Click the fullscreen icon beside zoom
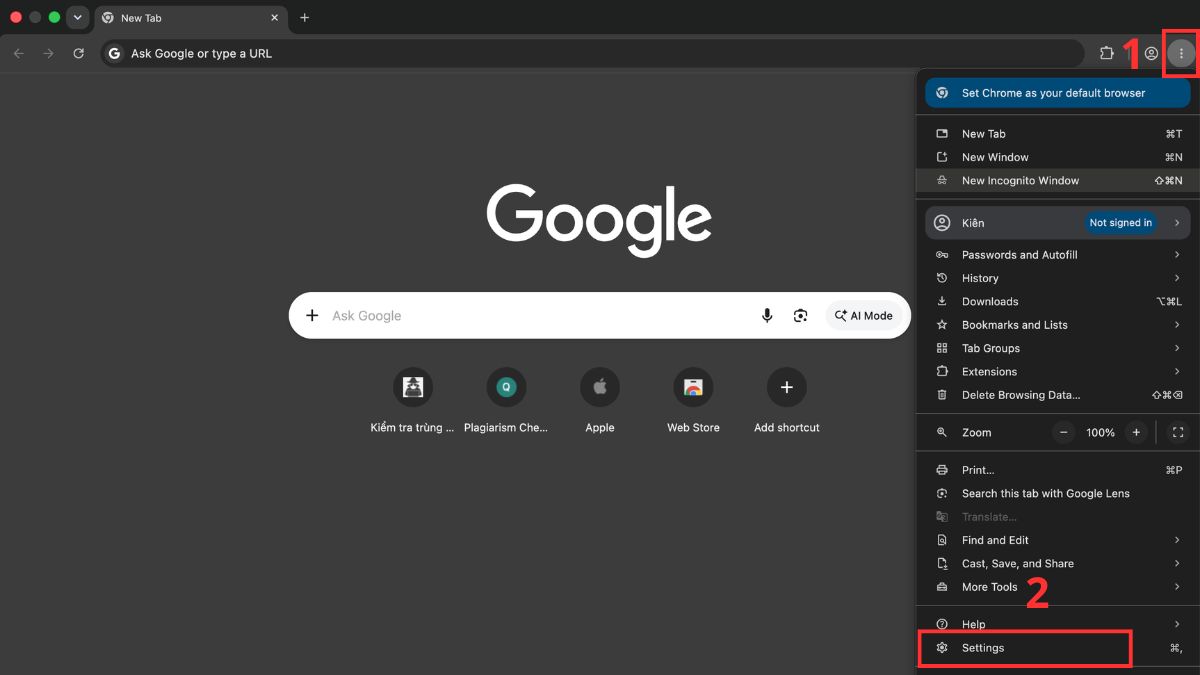1200x675 pixels. pyautogui.click(x=1178, y=432)
